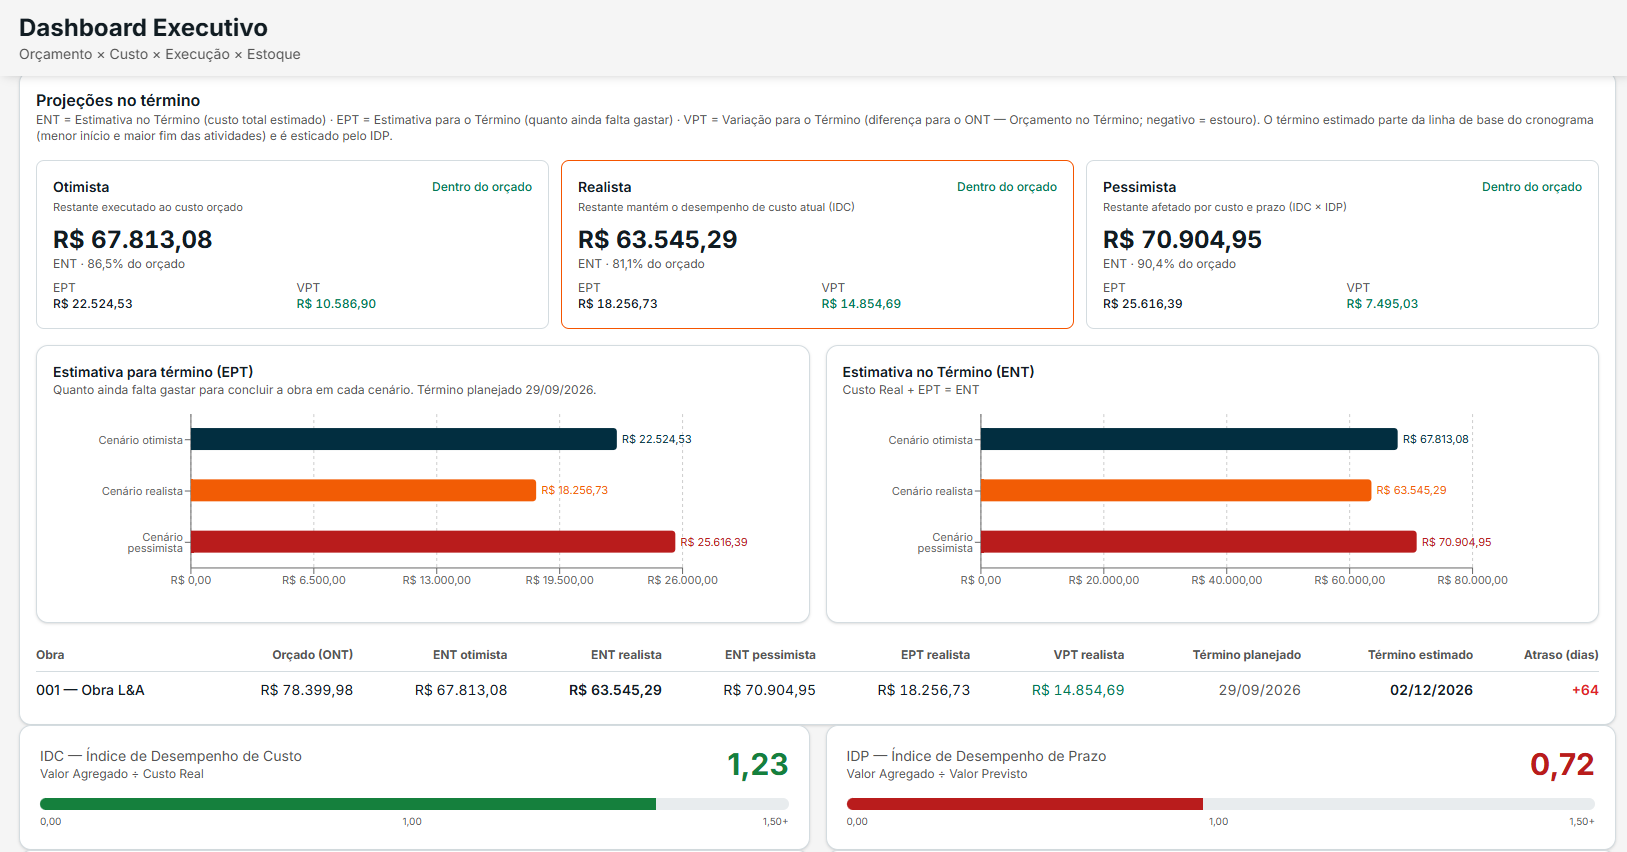Click the IDP — Índice de Desempenho de Prazo title

click(977, 756)
